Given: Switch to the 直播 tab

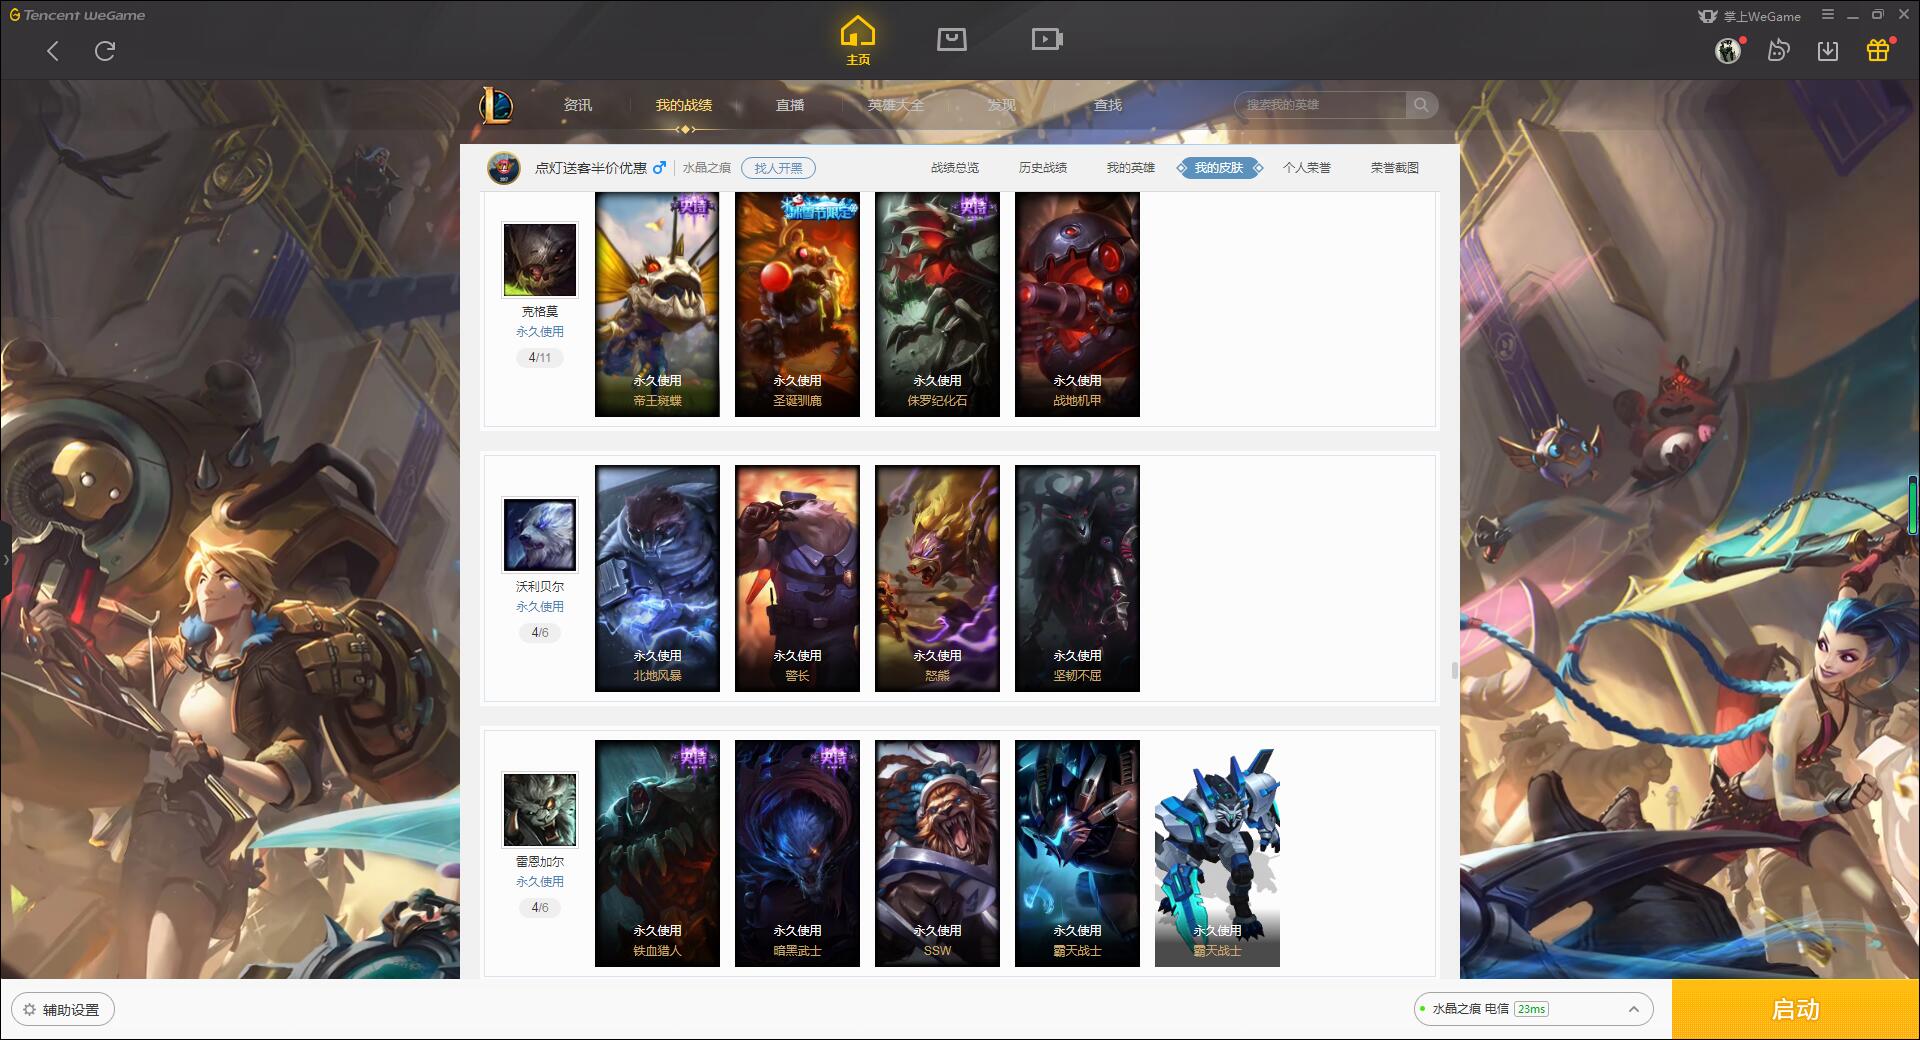Looking at the screenshot, I should (790, 105).
